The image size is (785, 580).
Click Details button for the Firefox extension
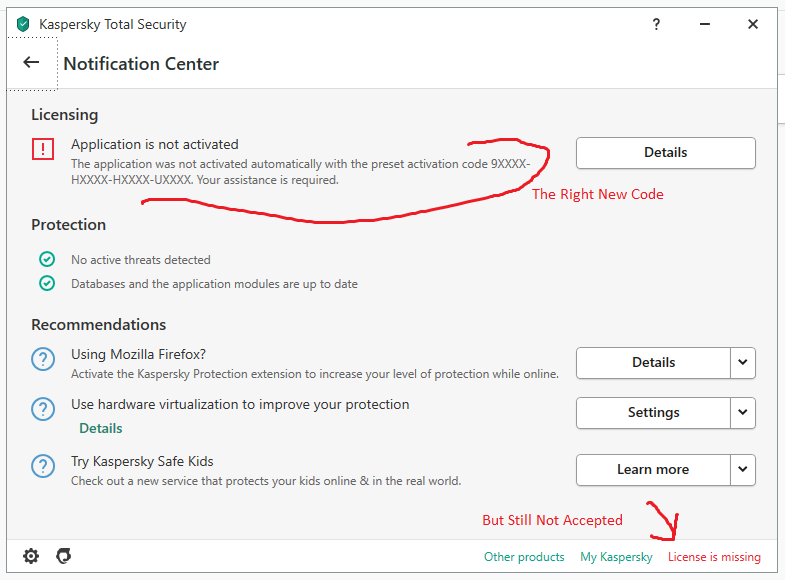pos(653,362)
